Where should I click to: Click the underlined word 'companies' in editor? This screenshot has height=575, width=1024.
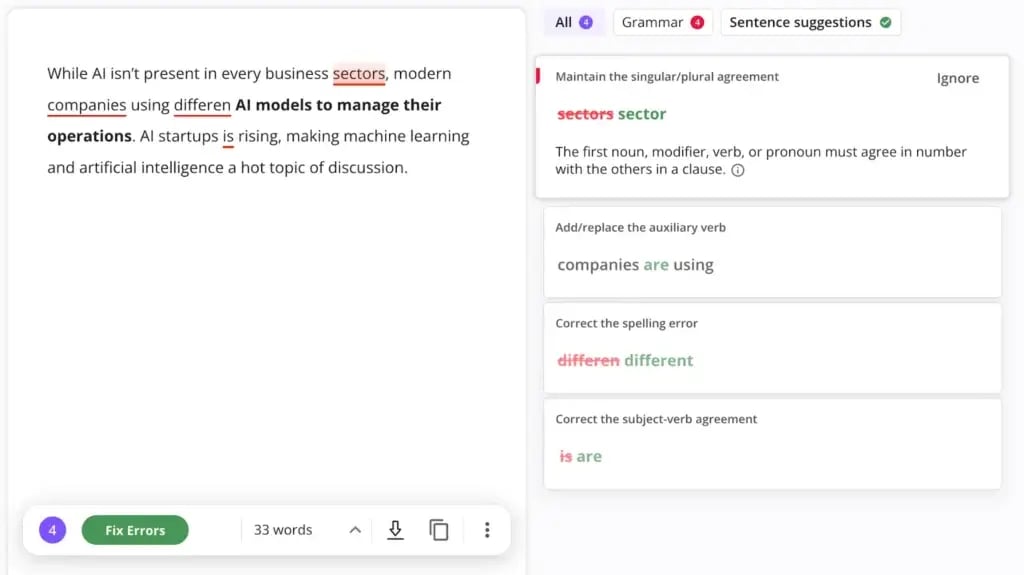tap(87, 105)
